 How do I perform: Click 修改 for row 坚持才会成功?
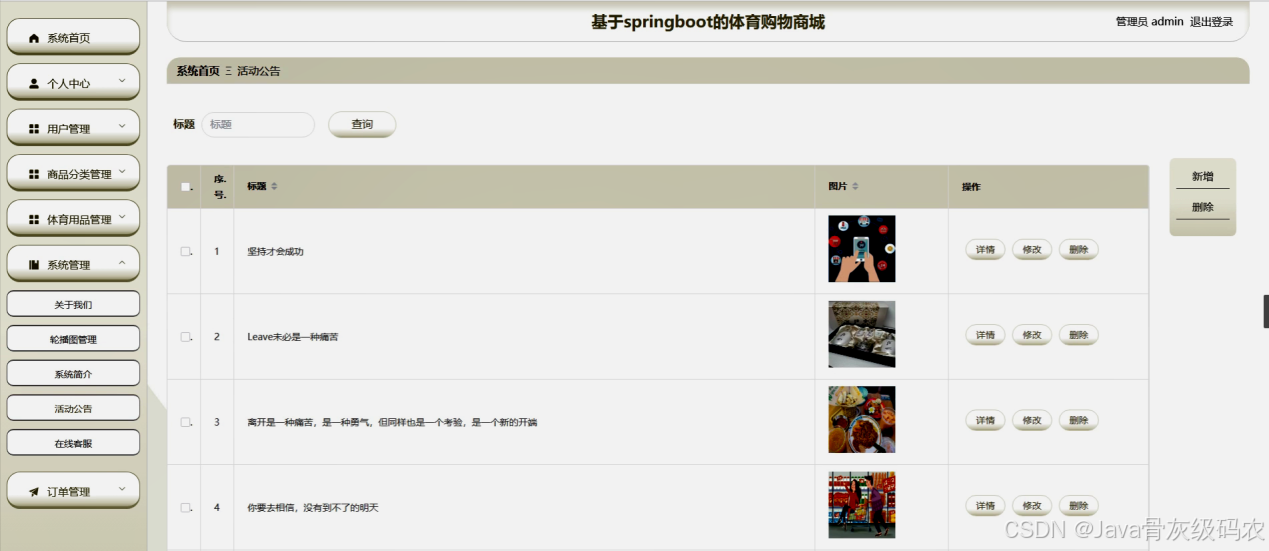coord(1032,250)
